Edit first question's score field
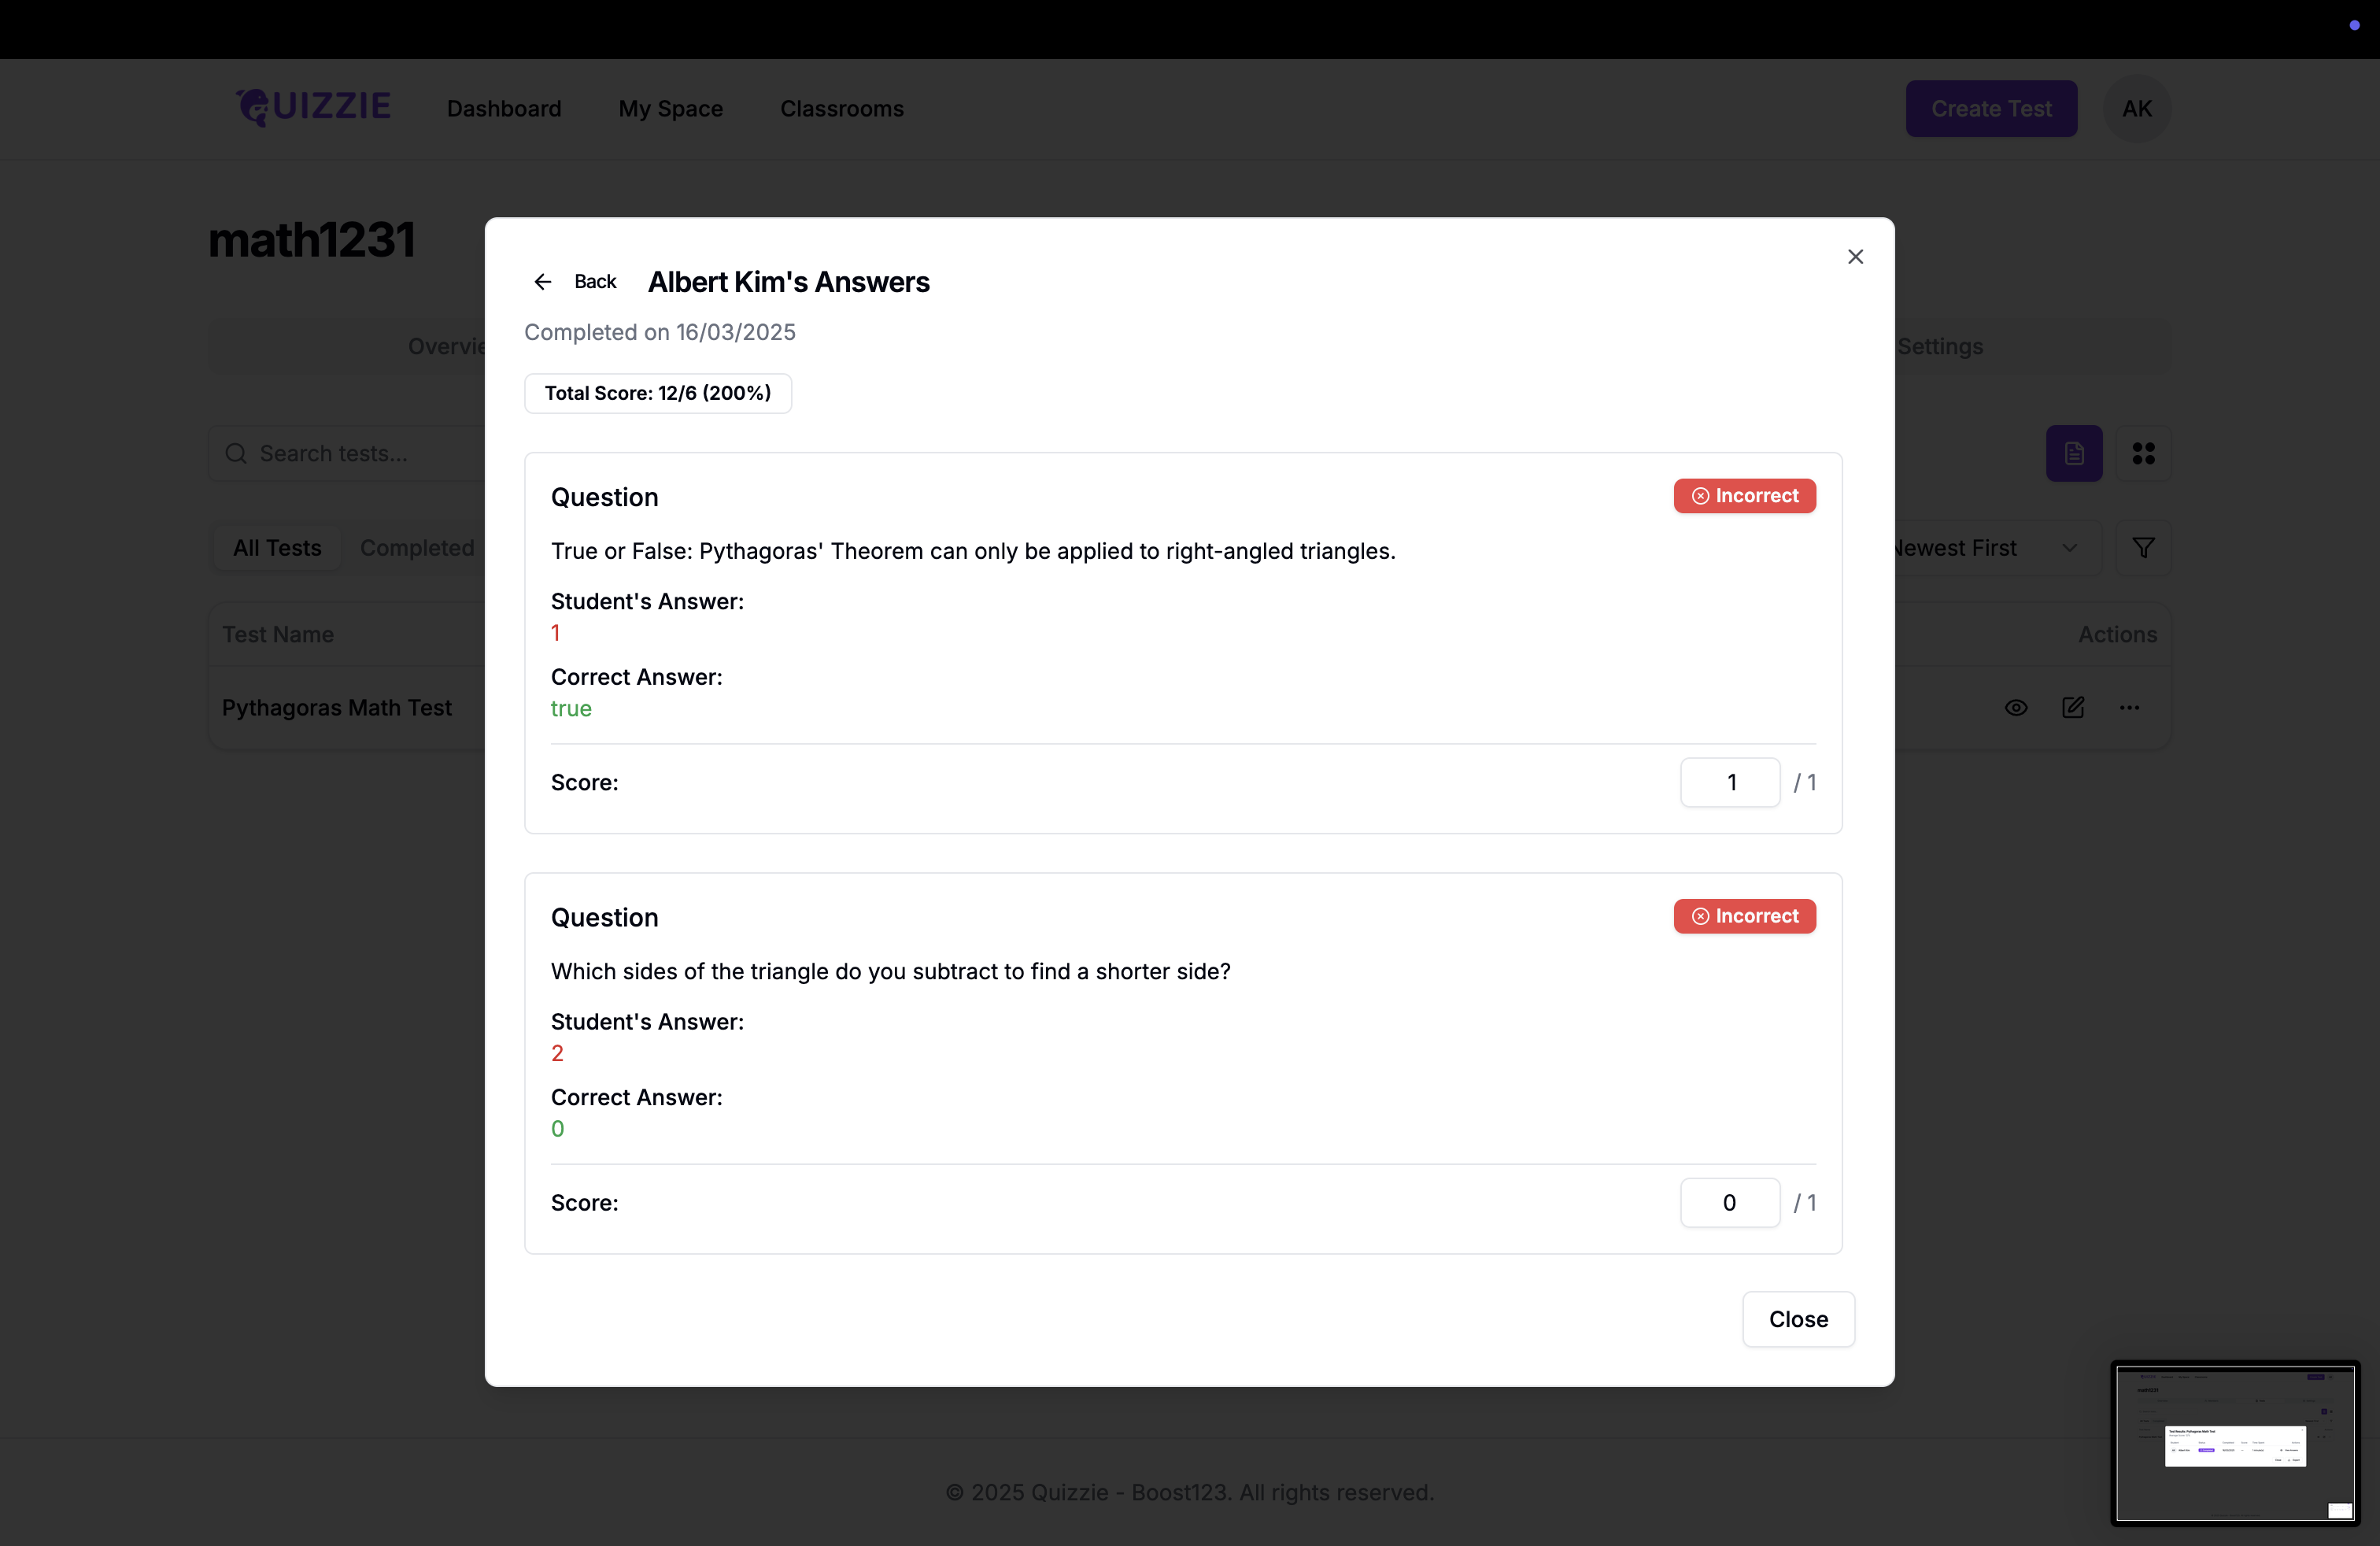The width and height of the screenshot is (2380, 1546). [x=1729, y=782]
